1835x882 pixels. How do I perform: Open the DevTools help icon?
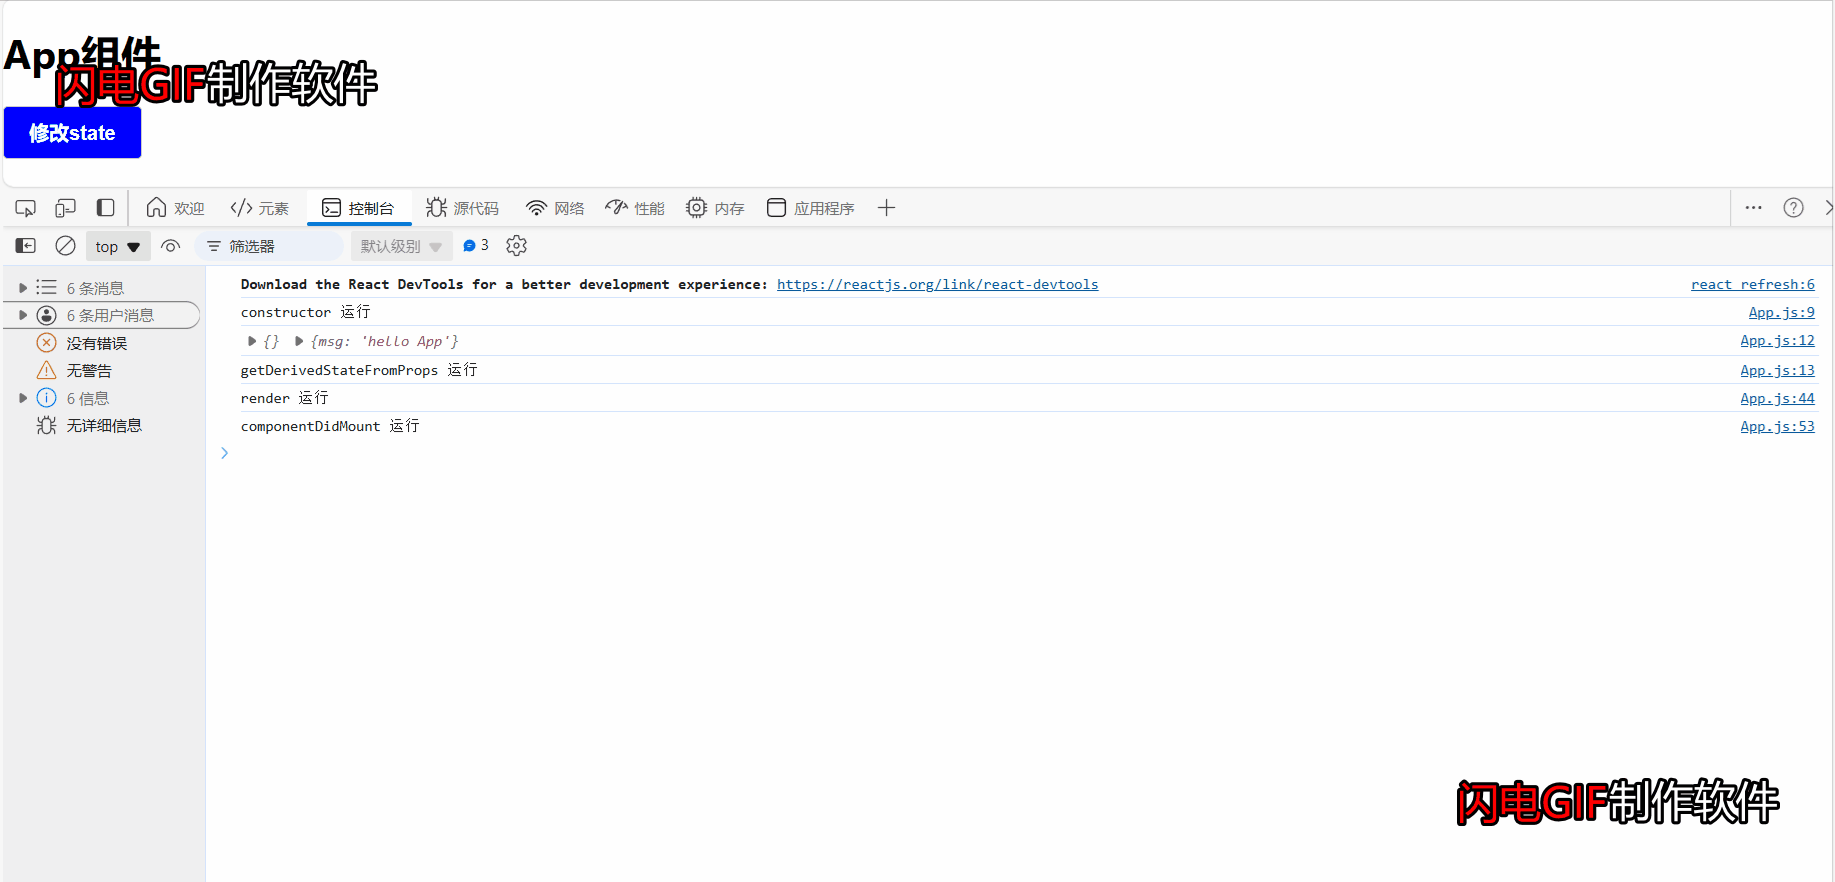click(1793, 208)
